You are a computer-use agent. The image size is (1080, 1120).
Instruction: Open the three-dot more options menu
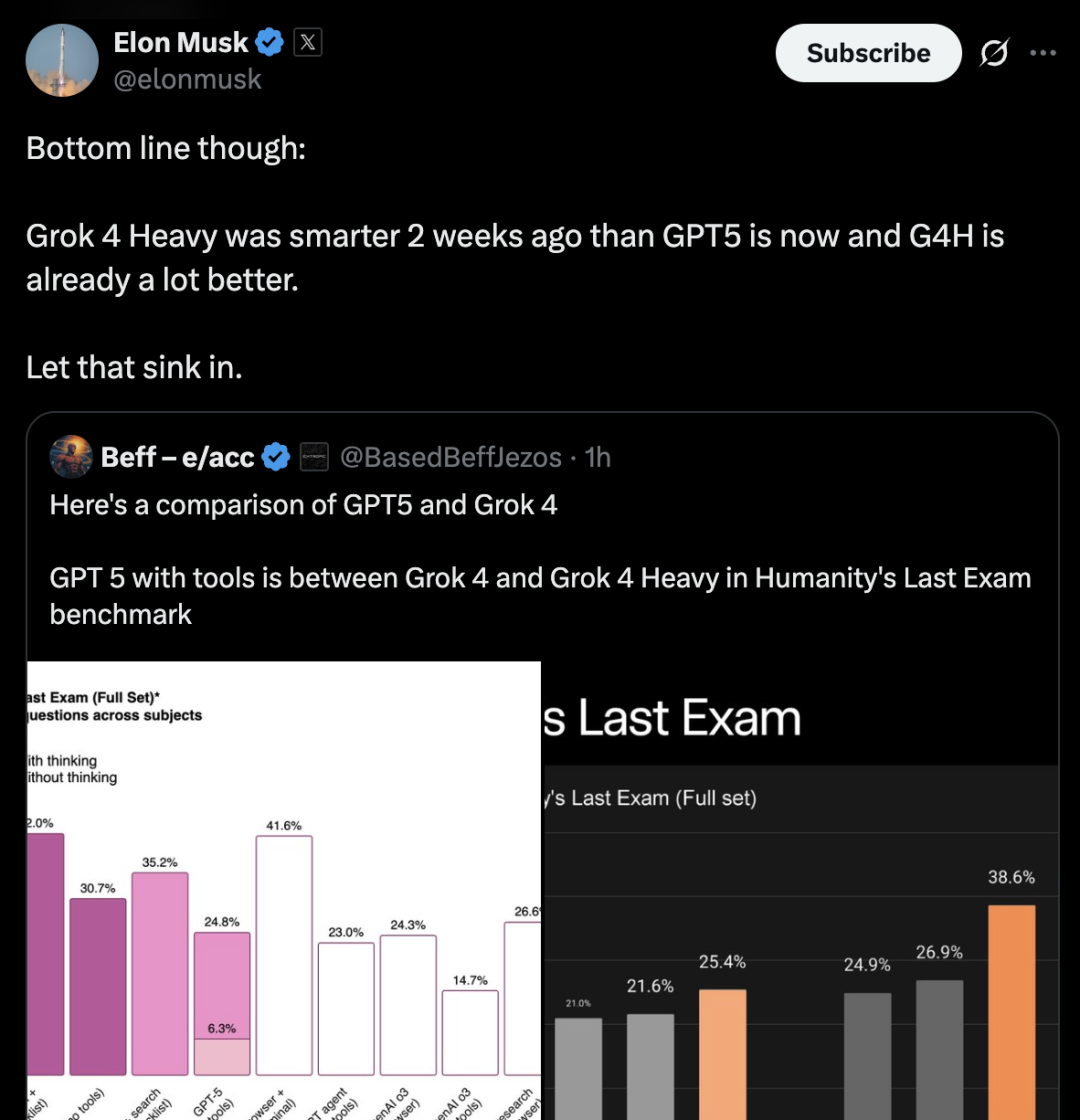(x=1043, y=53)
